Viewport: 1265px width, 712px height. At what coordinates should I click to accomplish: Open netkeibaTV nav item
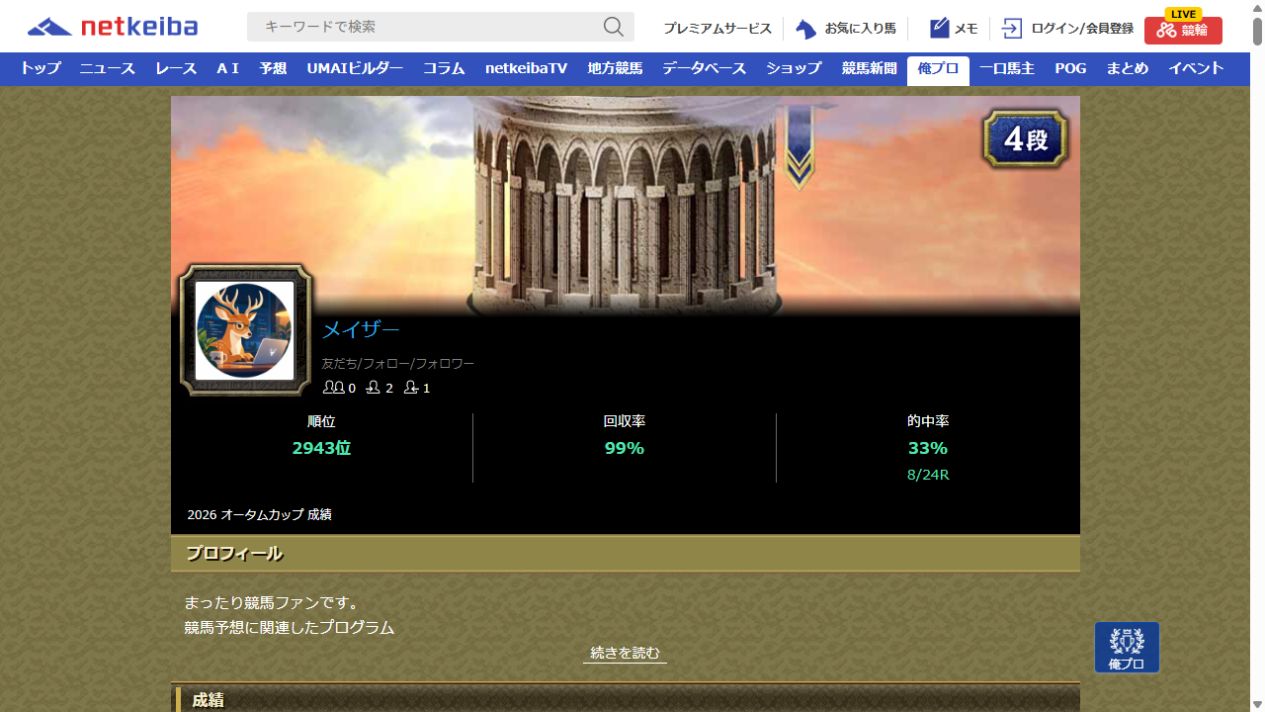coord(526,69)
